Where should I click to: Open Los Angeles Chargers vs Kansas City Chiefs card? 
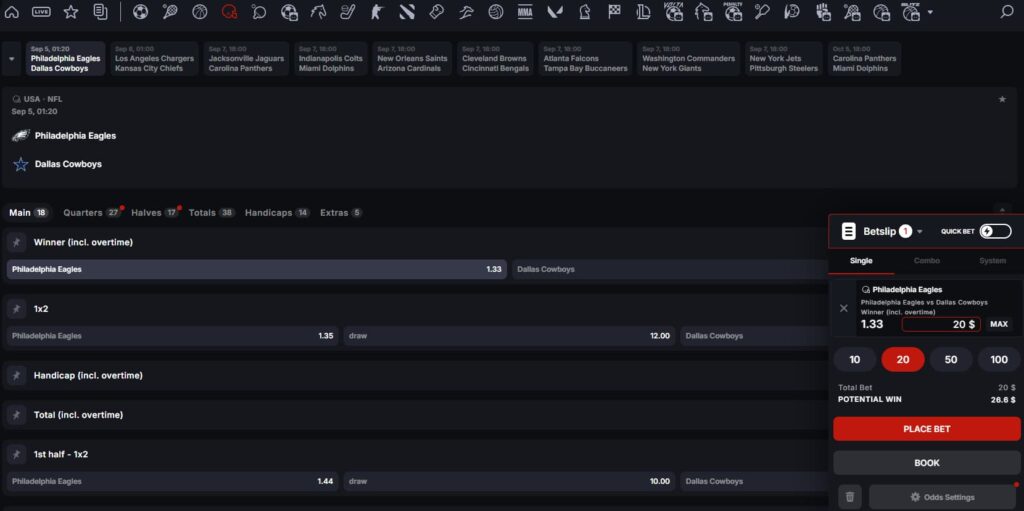[x=154, y=59]
